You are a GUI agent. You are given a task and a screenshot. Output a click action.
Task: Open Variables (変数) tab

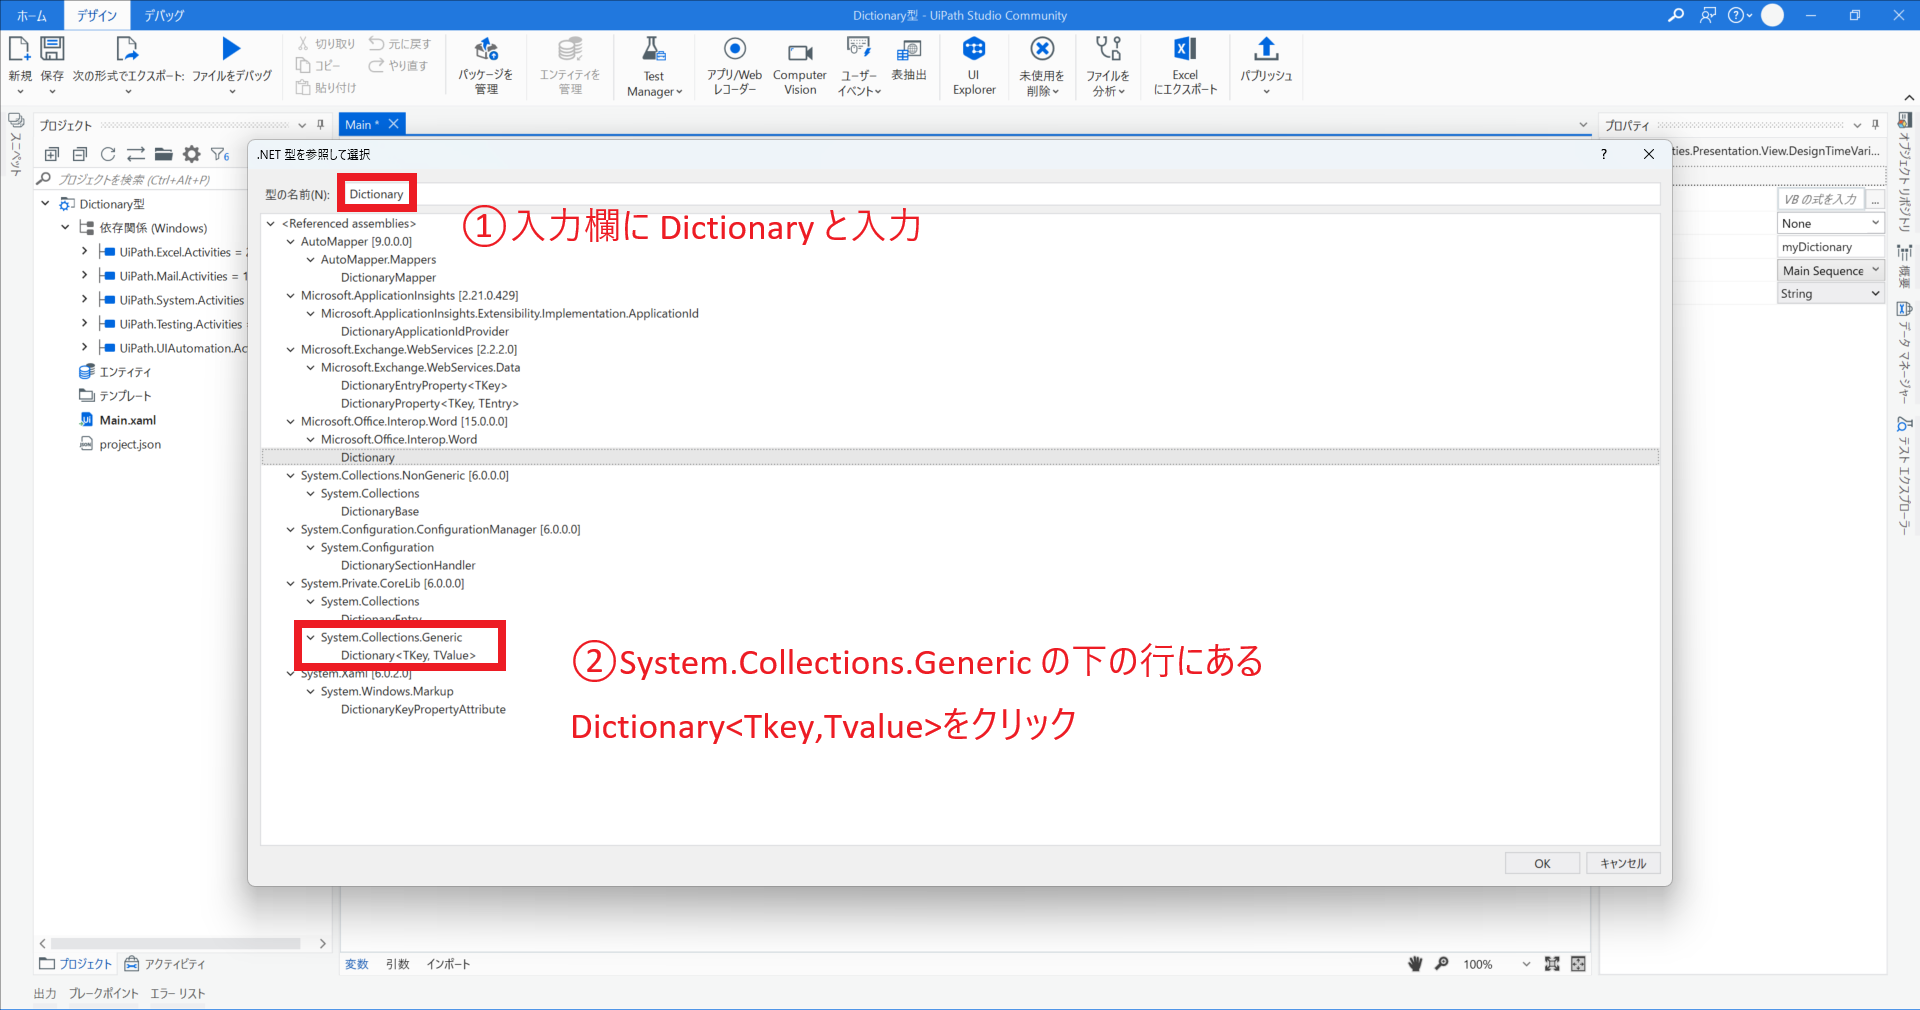[357, 964]
